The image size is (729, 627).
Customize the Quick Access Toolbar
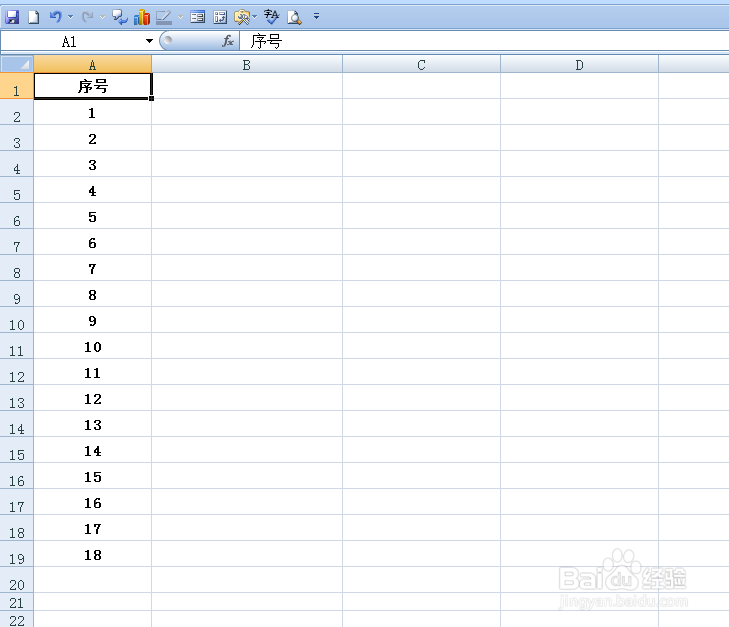click(x=317, y=17)
